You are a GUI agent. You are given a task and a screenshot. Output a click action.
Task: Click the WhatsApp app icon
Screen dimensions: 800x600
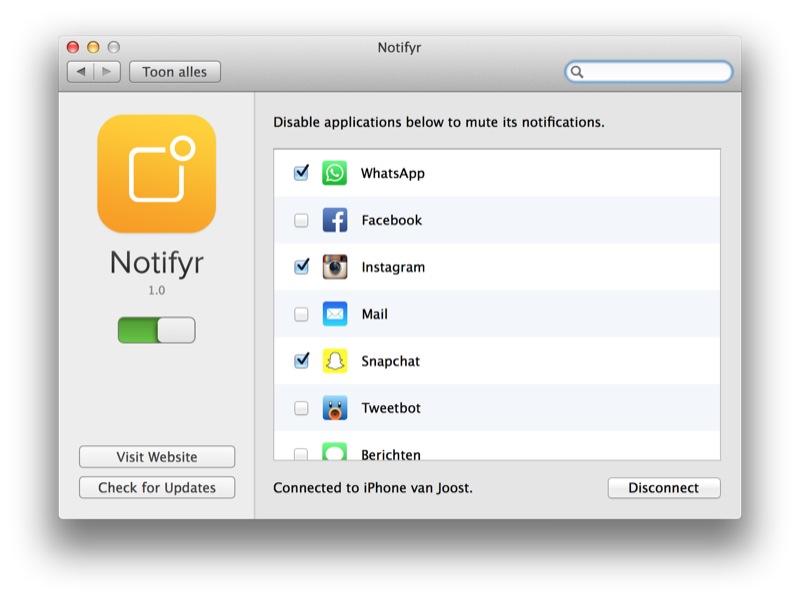pyautogui.click(x=334, y=173)
